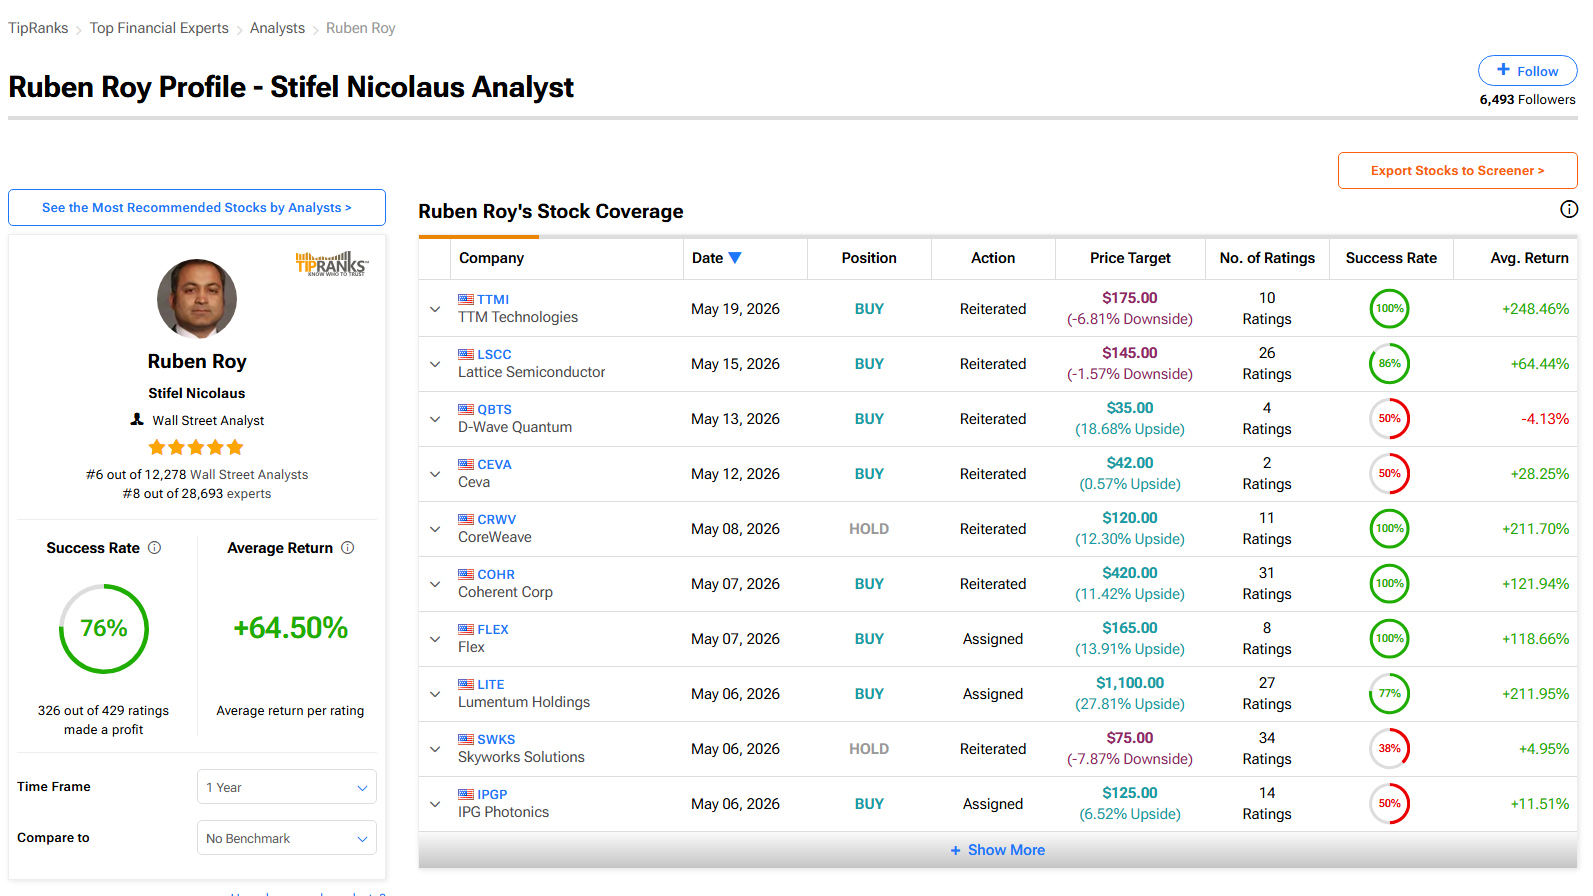
Task: See the Most Recommended Stocks by Analysts
Action: click(x=197, y=208)
